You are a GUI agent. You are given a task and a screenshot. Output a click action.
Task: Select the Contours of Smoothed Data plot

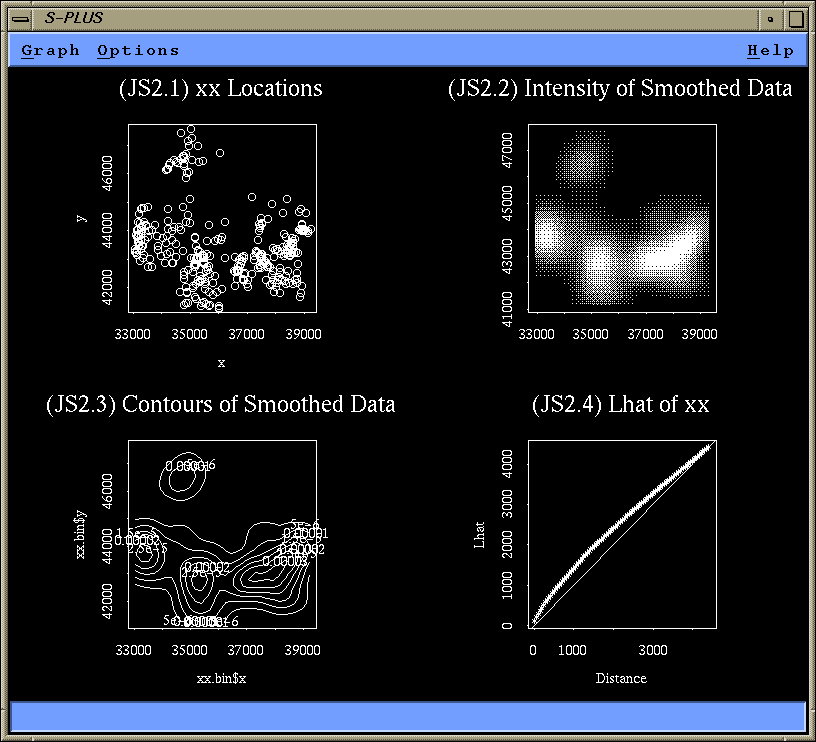click(x=223, y=534)
